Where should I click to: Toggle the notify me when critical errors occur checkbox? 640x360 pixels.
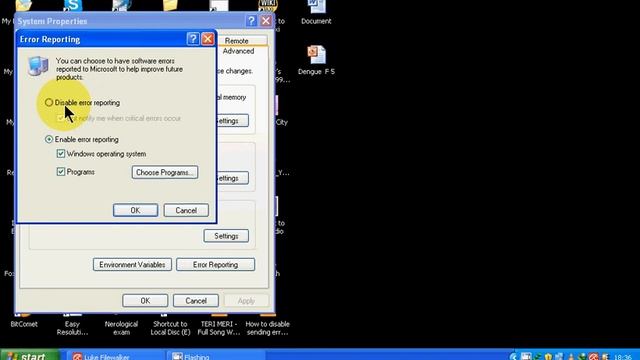pyautogui.click(x=61, y=118)
